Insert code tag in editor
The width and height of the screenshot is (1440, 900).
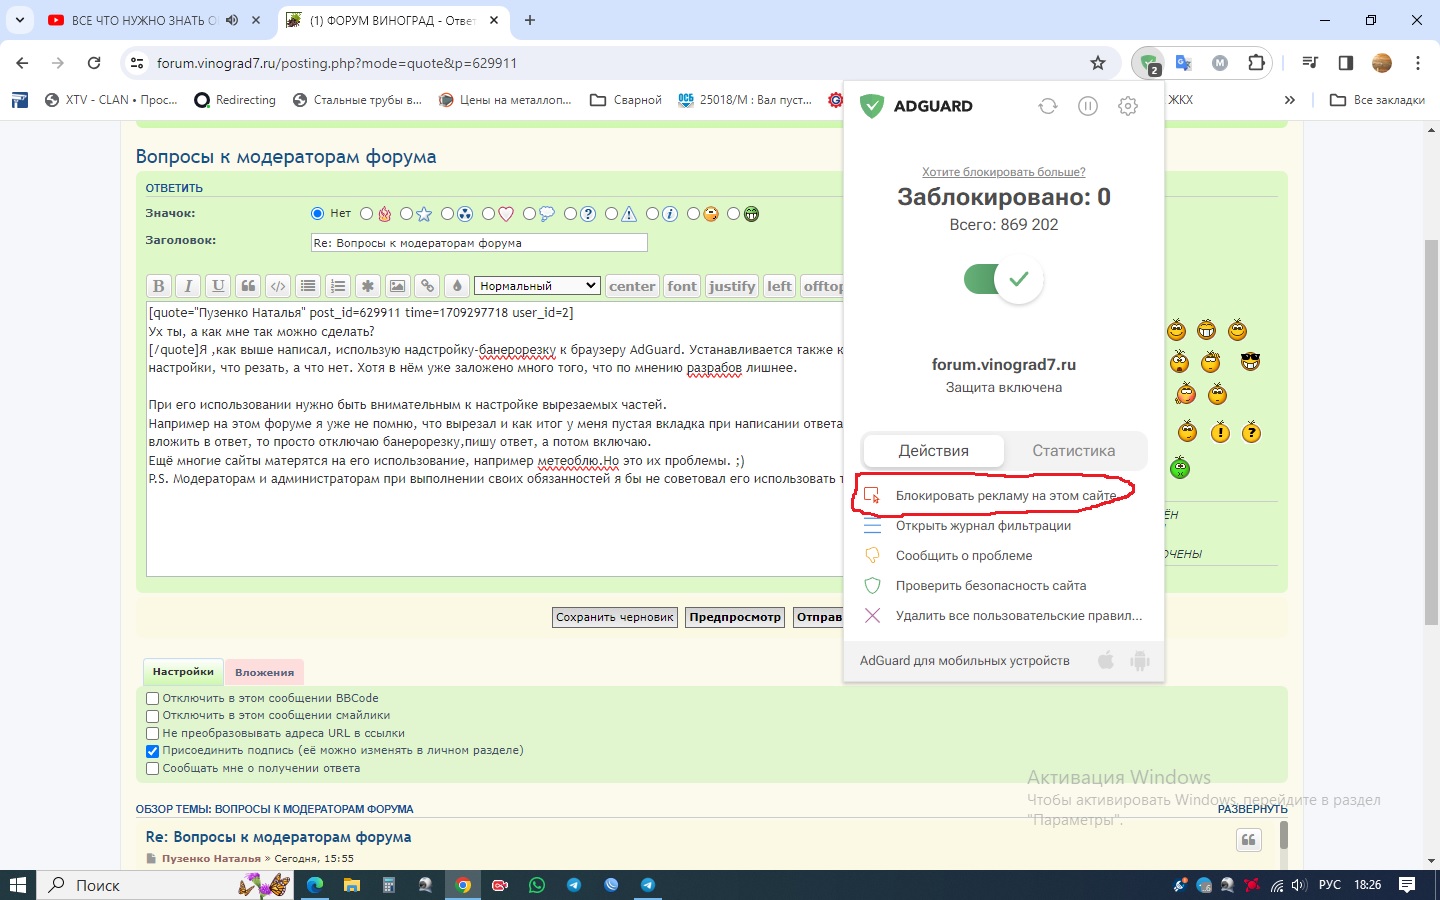(x=278, y=286)
